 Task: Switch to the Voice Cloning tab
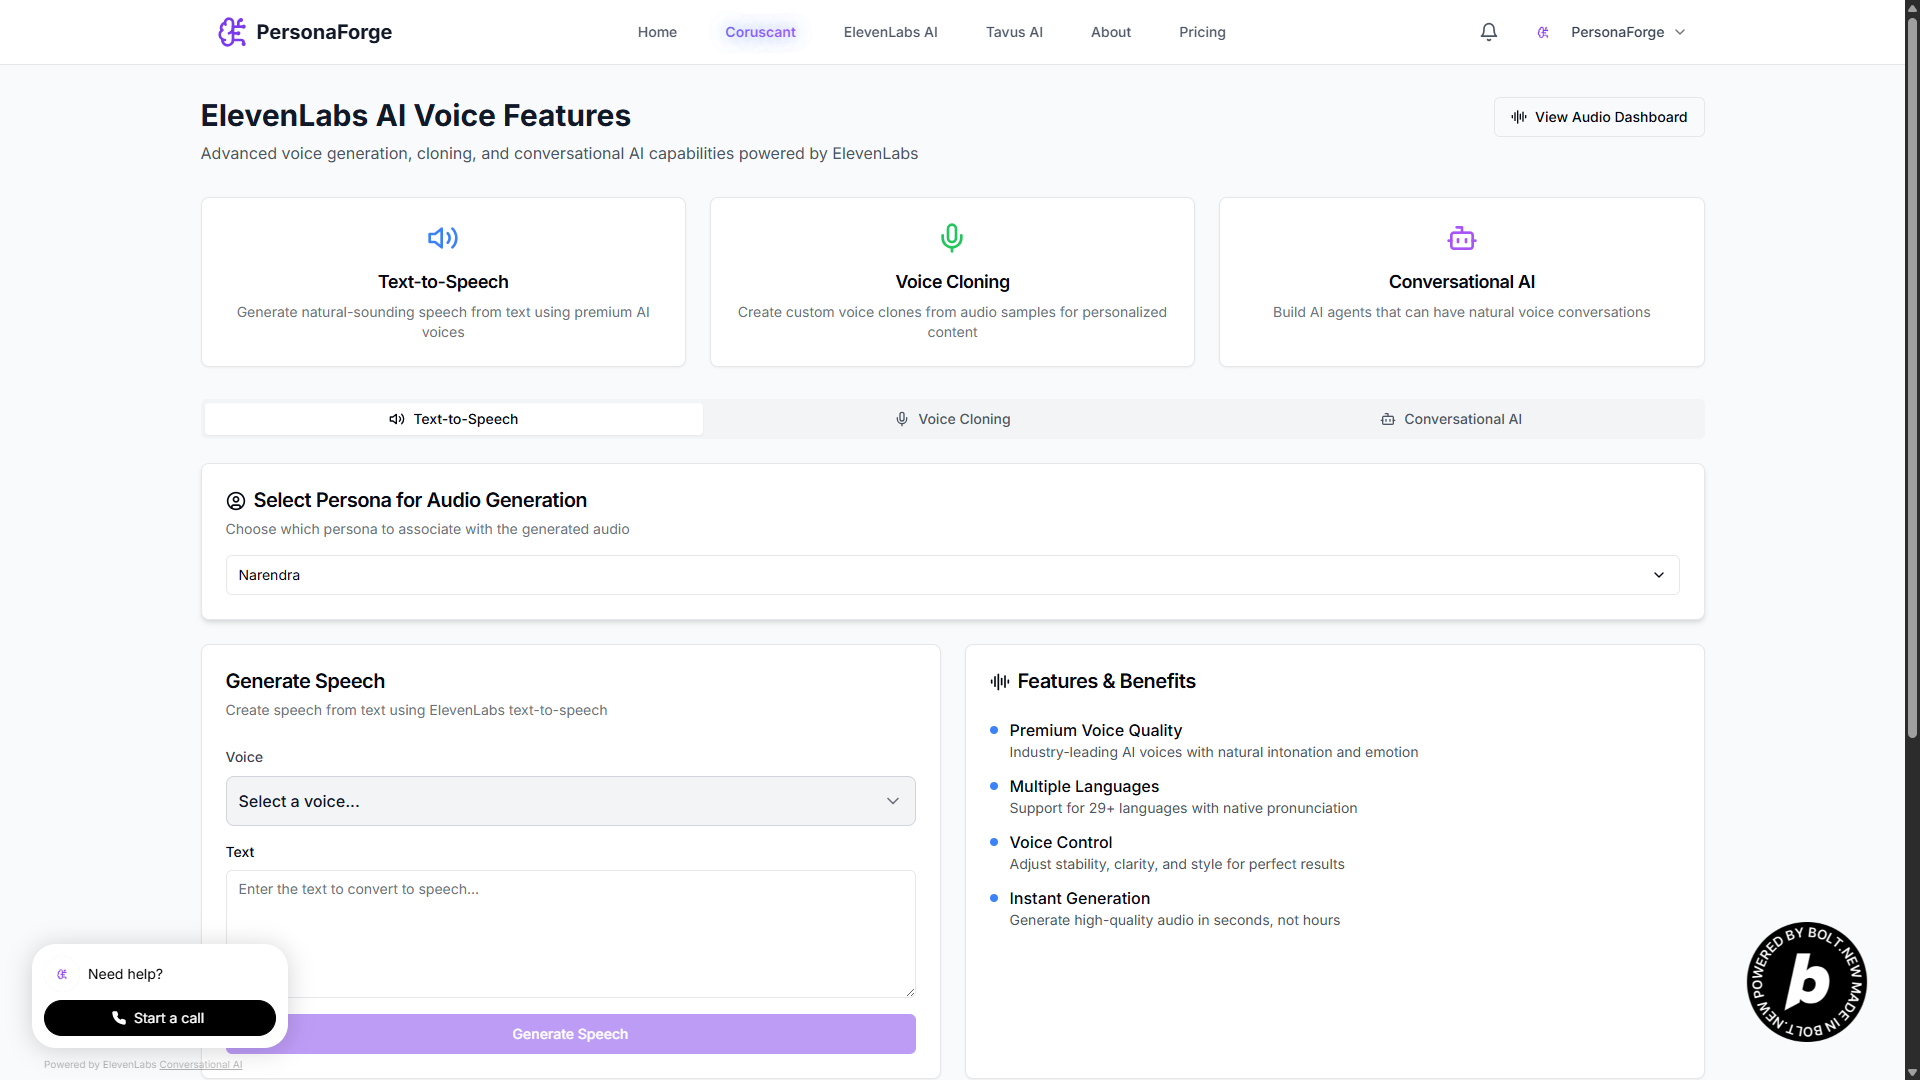[952, 419]
